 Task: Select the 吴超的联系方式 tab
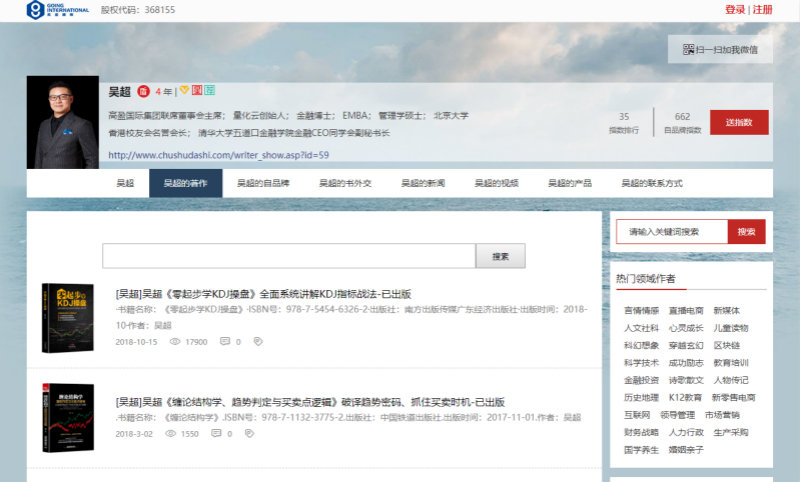pyautogui.click(x=652, y=183)
